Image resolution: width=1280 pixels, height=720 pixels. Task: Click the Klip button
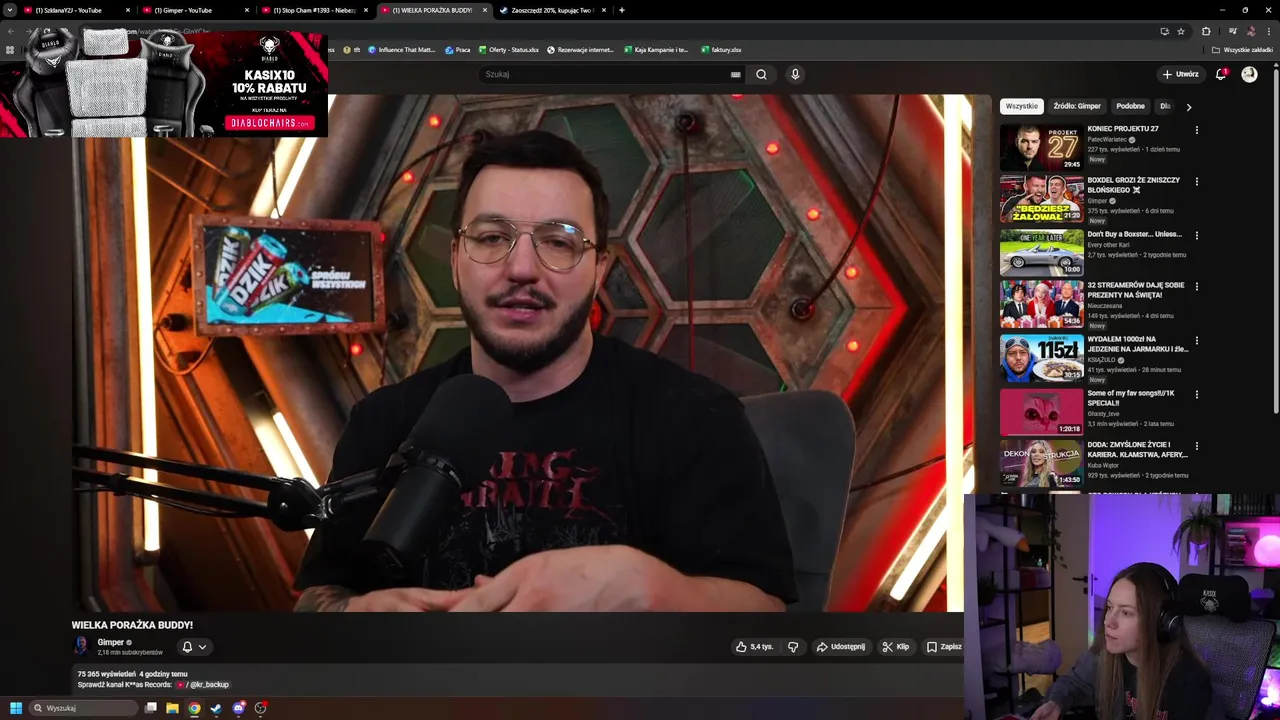click(895, 647)
